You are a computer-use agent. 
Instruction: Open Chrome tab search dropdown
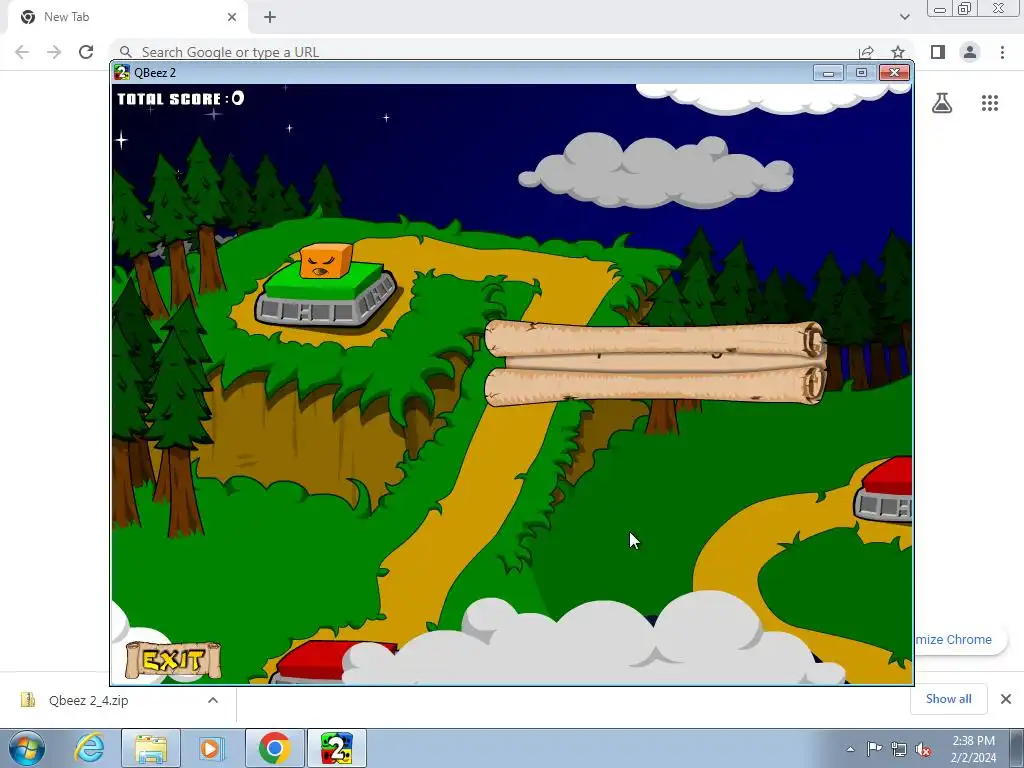904,17
